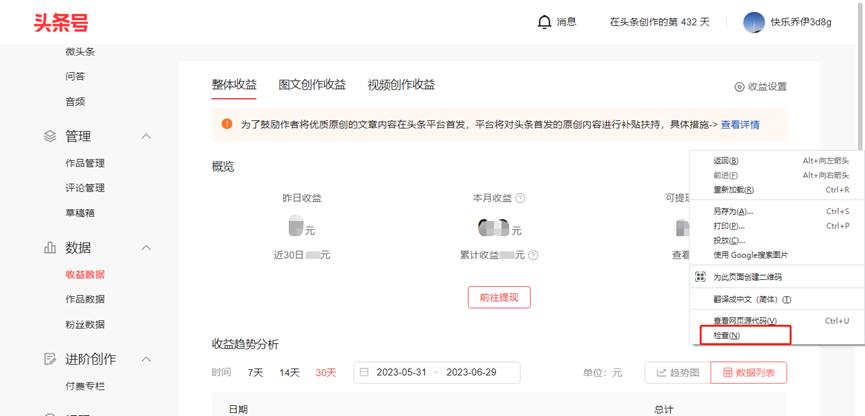Click the 管理 section layers icon
The image size is (865, 416).
pos(50,136)
